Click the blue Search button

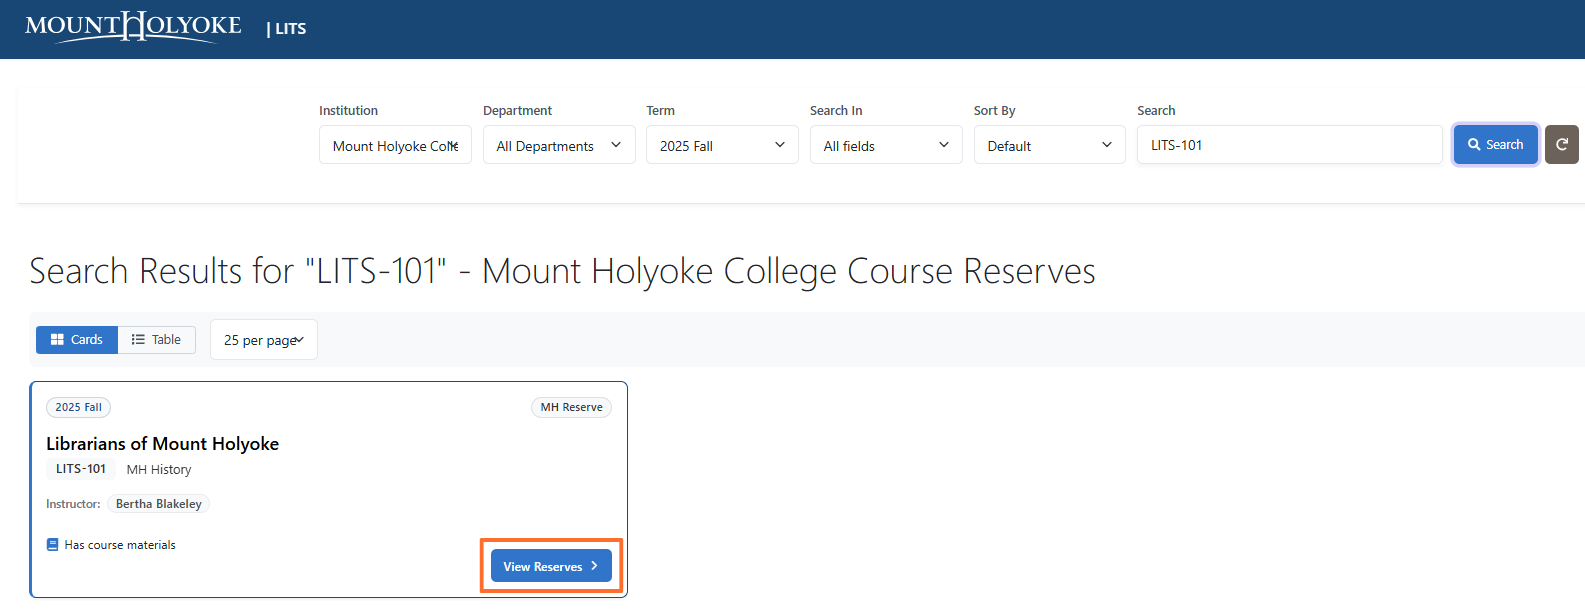[1496, 145]
